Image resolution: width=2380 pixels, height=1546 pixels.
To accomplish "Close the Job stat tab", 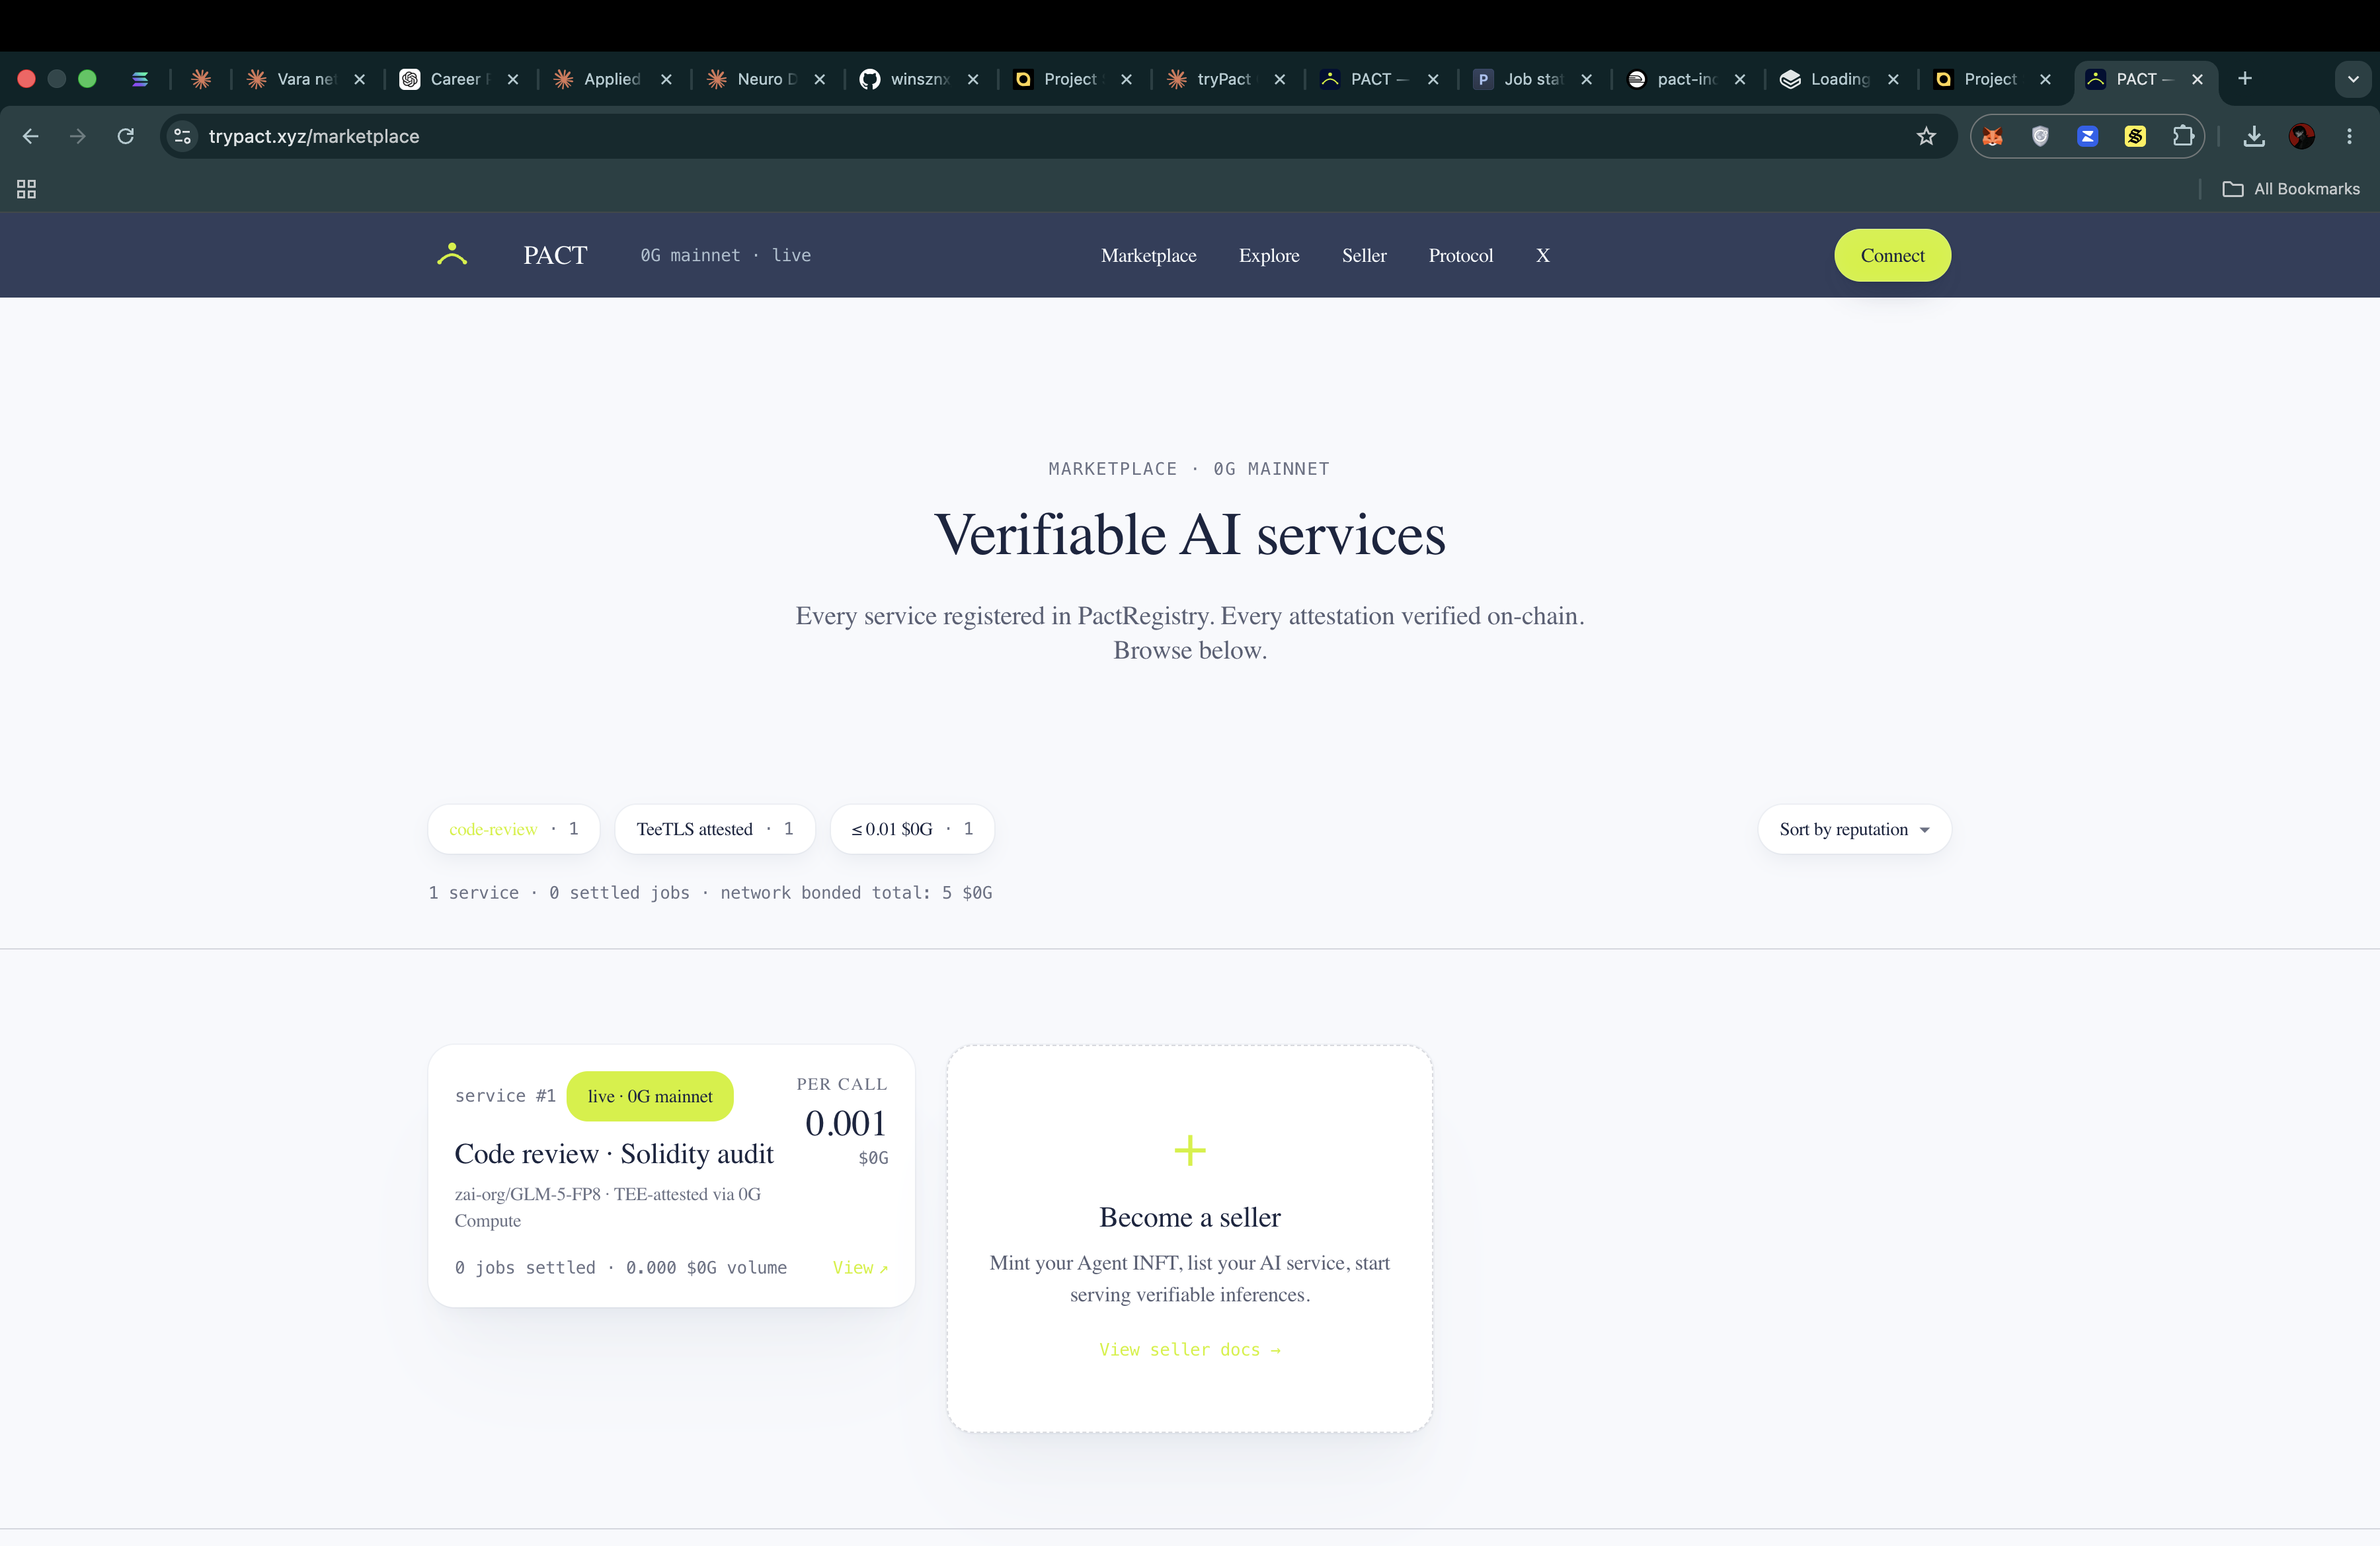I will 1587,79.
